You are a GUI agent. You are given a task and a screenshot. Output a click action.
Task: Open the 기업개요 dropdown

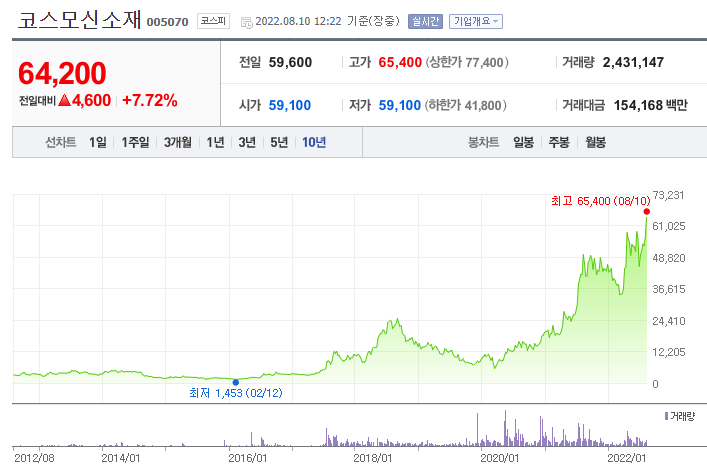[x=476, y=21]
